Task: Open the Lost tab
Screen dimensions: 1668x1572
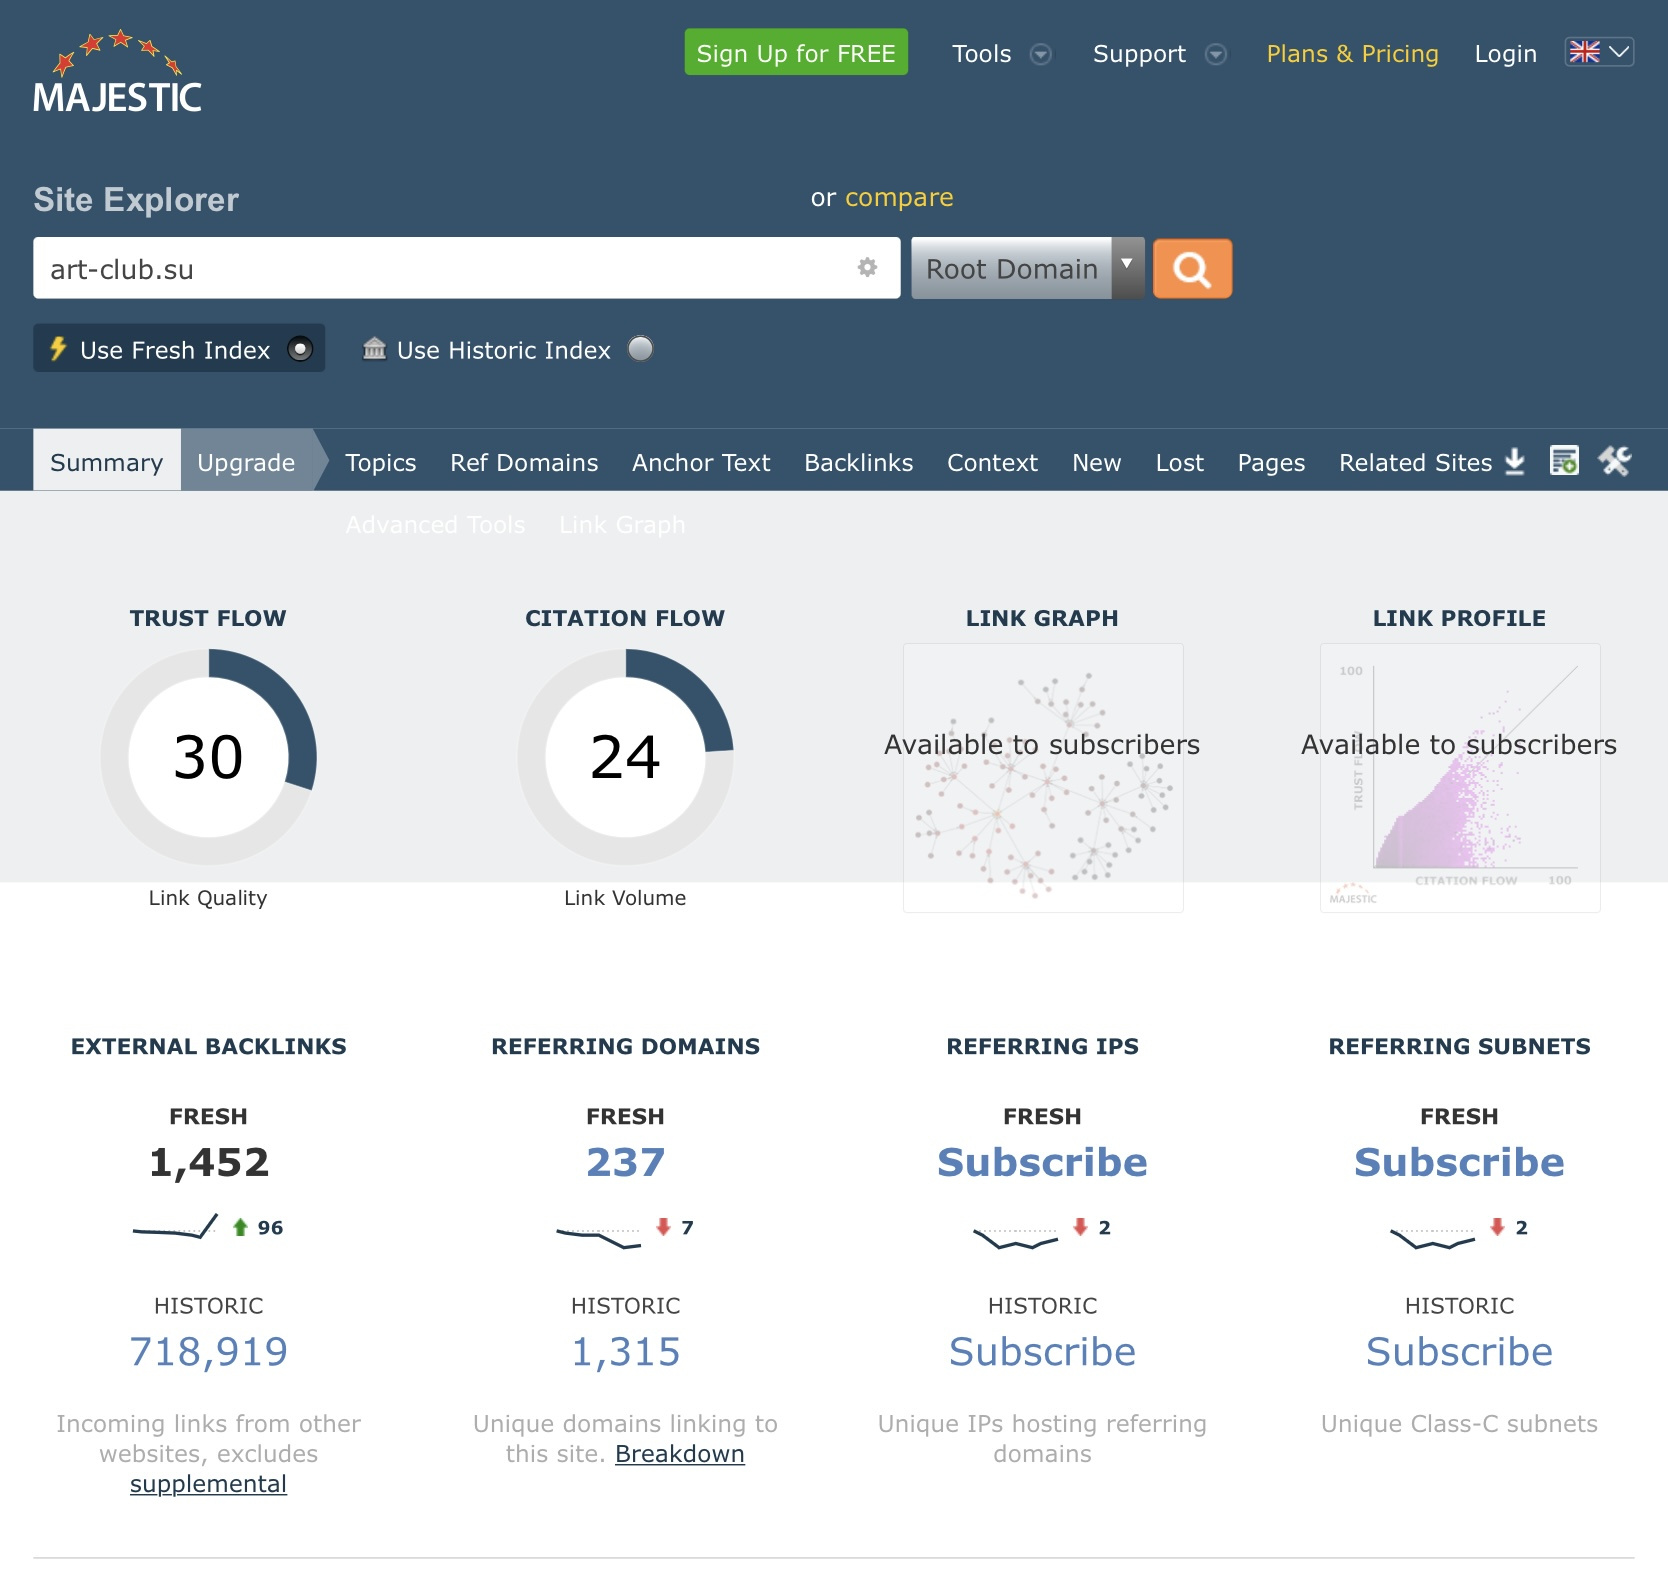Action: (1179, 462)
